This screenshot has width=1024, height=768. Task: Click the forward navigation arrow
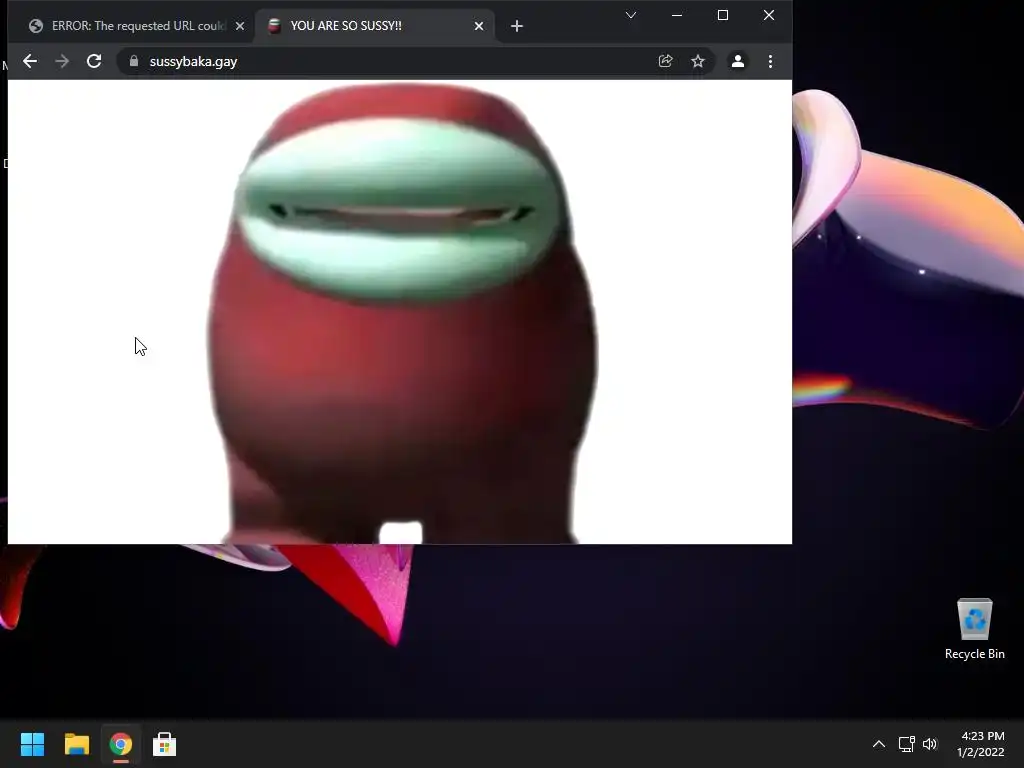[x=62, y=61]
